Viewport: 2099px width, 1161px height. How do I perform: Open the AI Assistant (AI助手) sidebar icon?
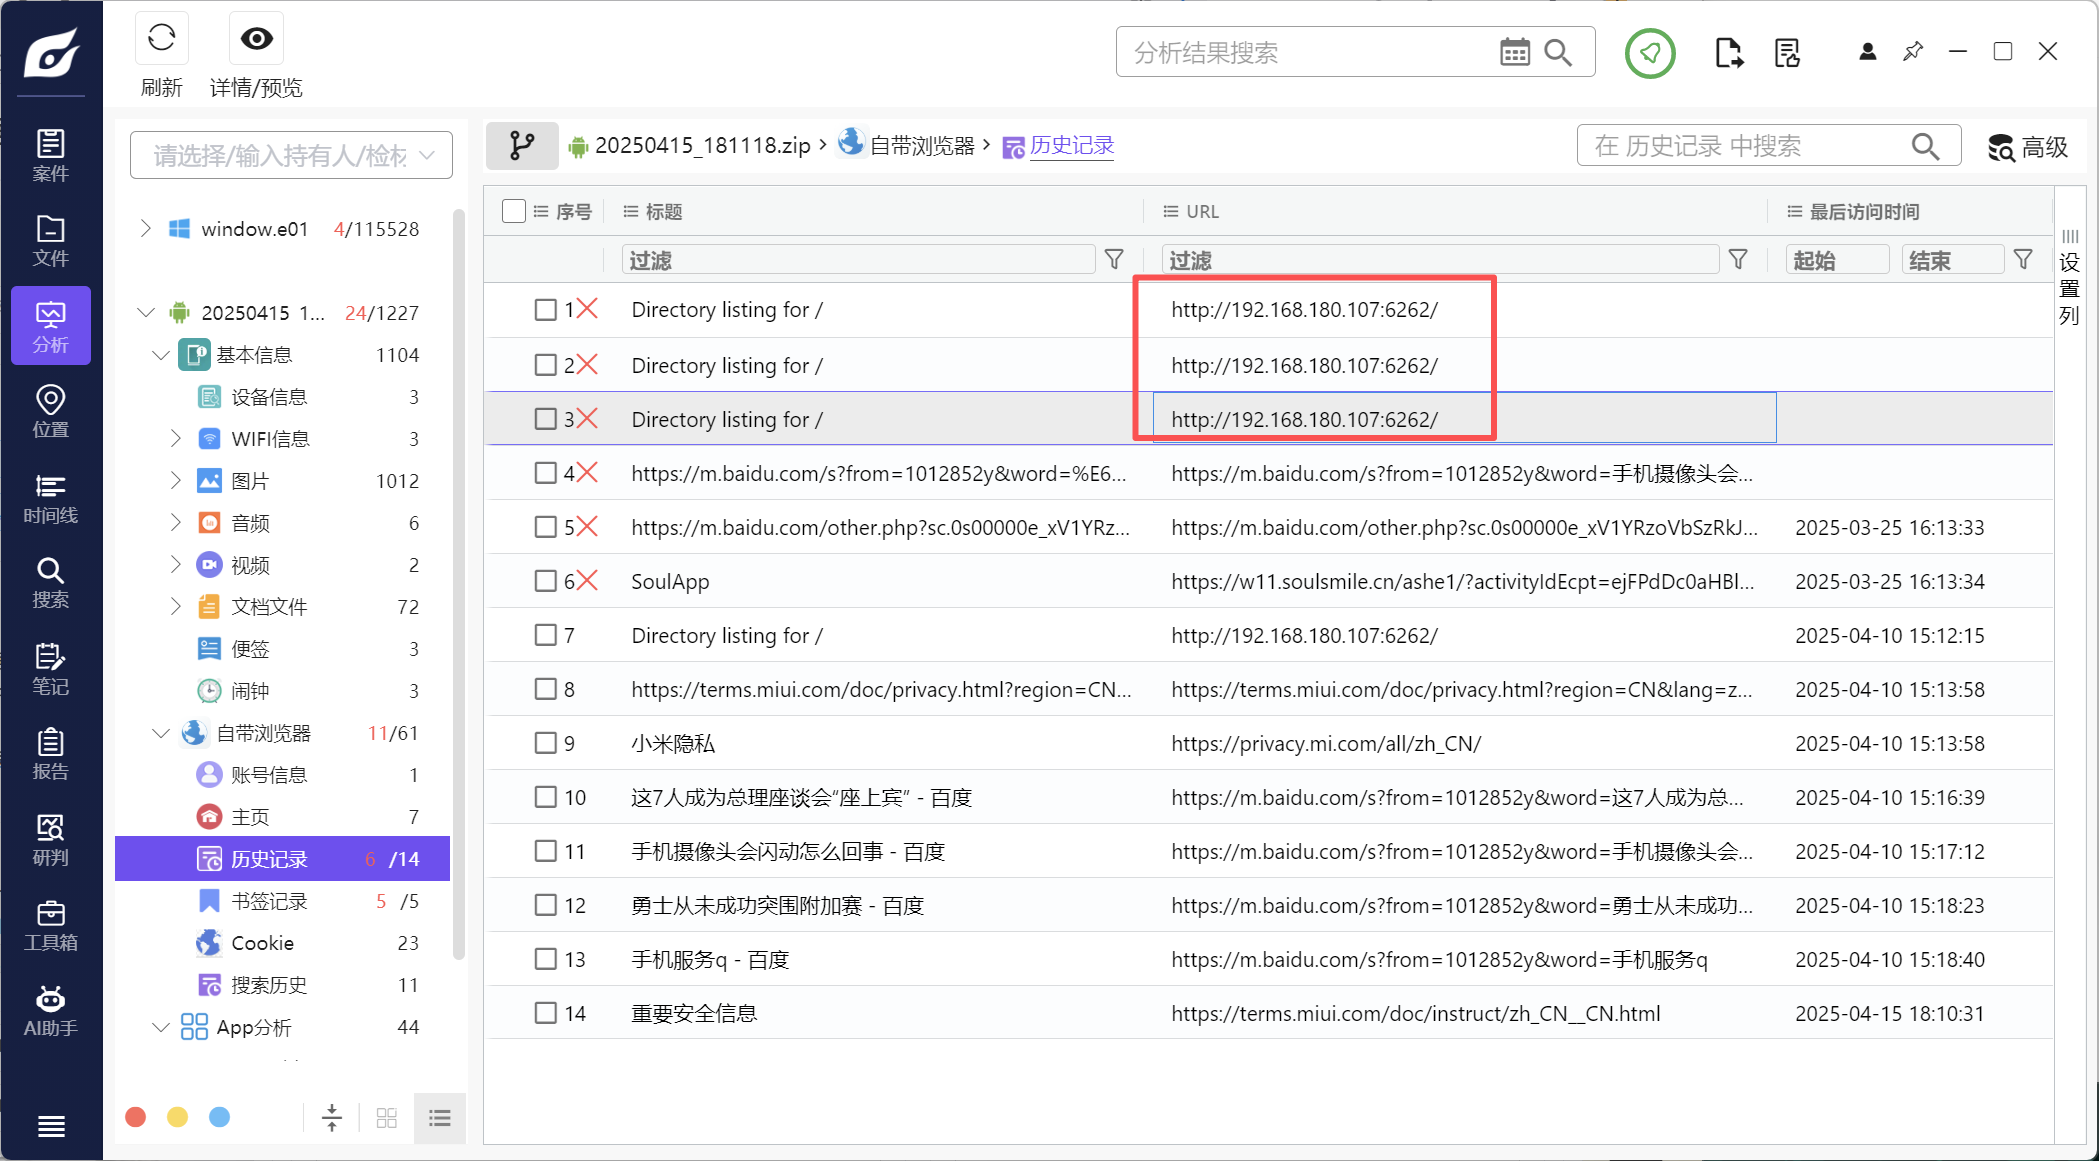50,1011
